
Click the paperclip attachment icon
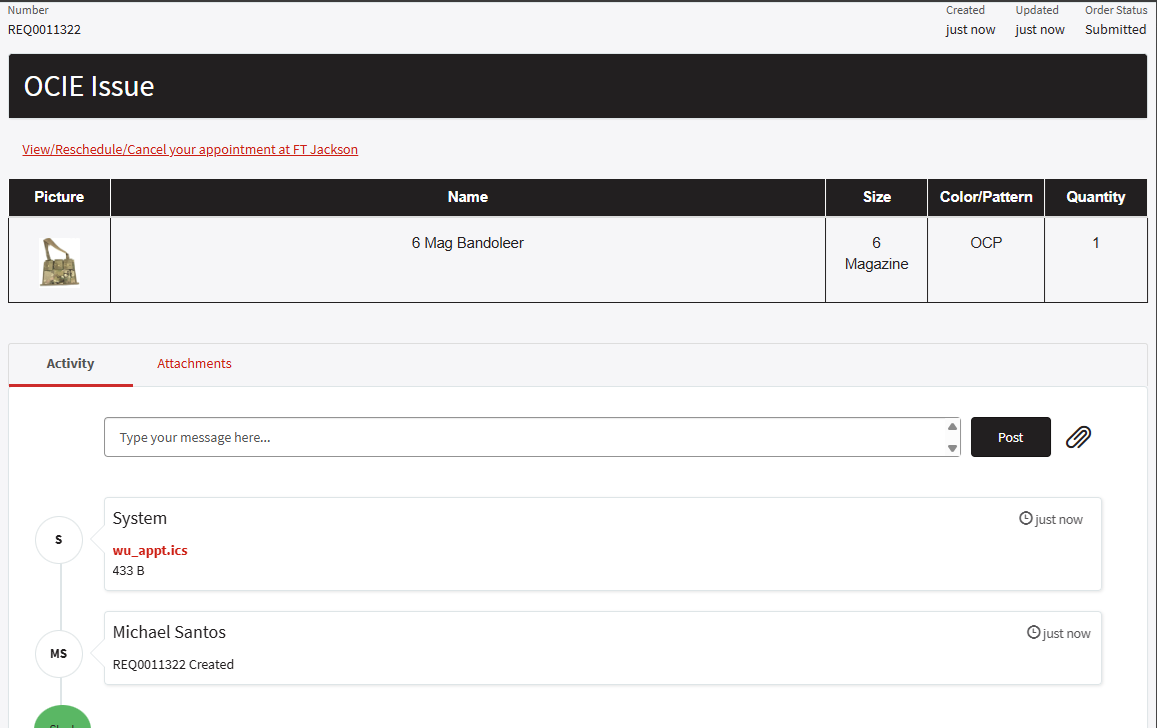[x=1078, y=437]
